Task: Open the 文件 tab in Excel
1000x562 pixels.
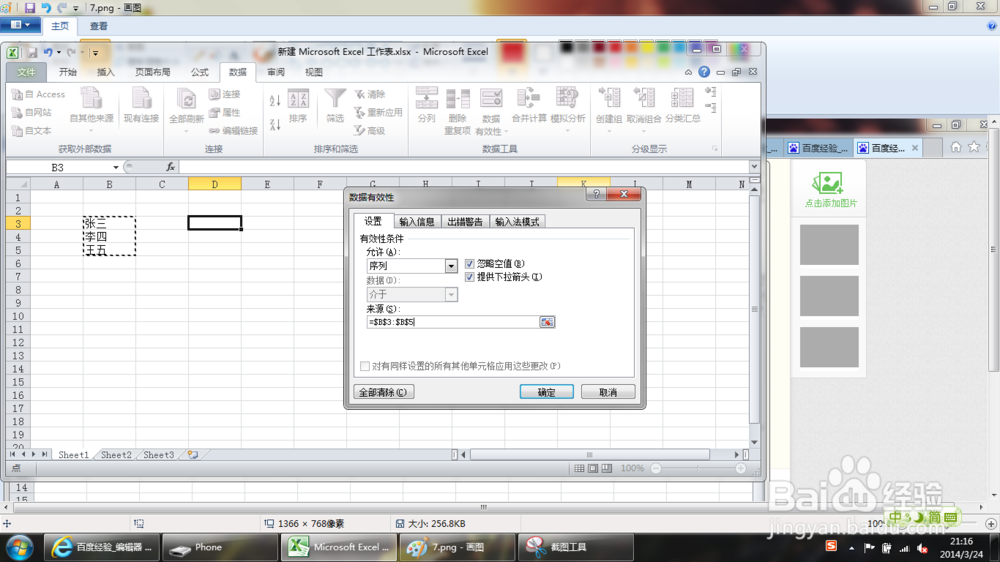Action: [x=26, y=72]
